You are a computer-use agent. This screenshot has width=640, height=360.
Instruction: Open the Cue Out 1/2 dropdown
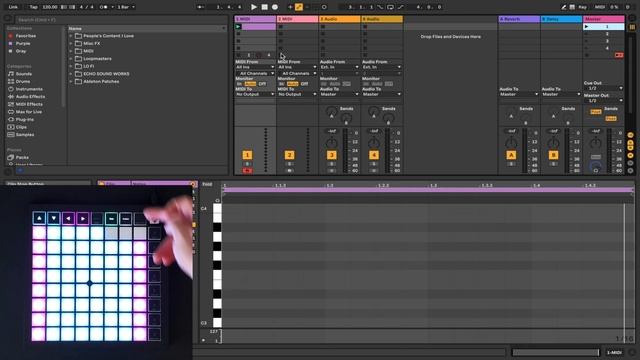pyautogui.click(x=604, y=88)
